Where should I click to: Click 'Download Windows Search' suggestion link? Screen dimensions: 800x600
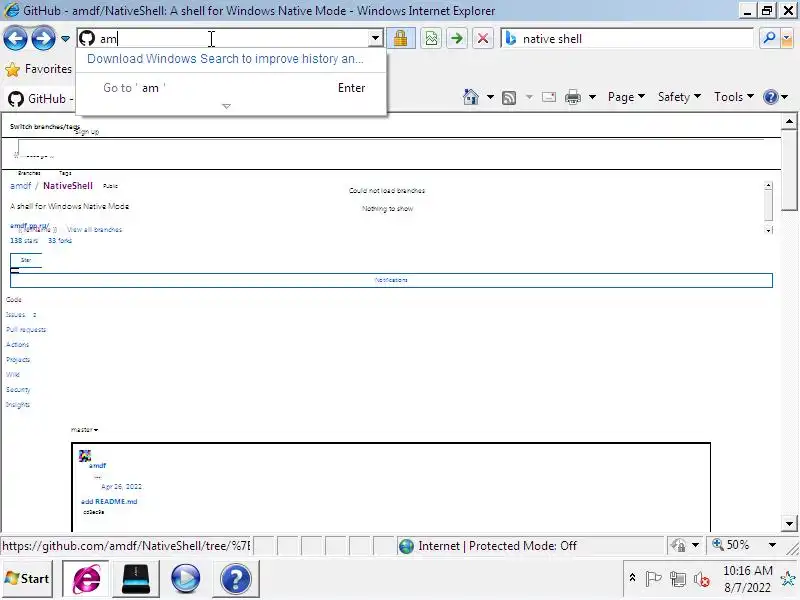pos(225,59)
